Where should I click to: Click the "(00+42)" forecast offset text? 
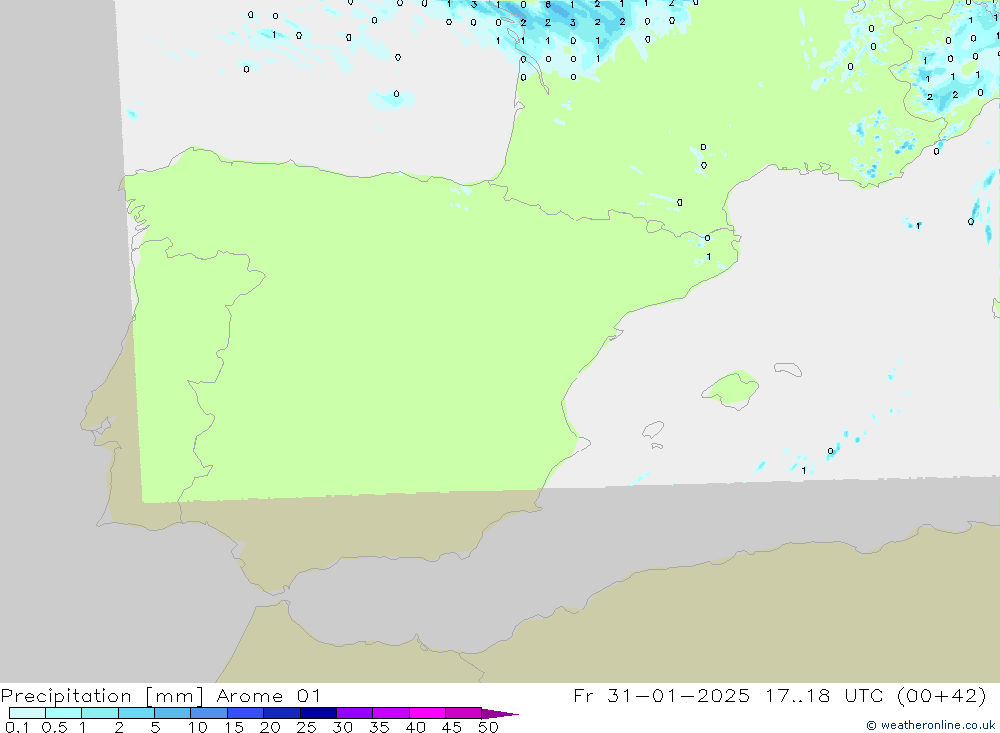point(941,695)
